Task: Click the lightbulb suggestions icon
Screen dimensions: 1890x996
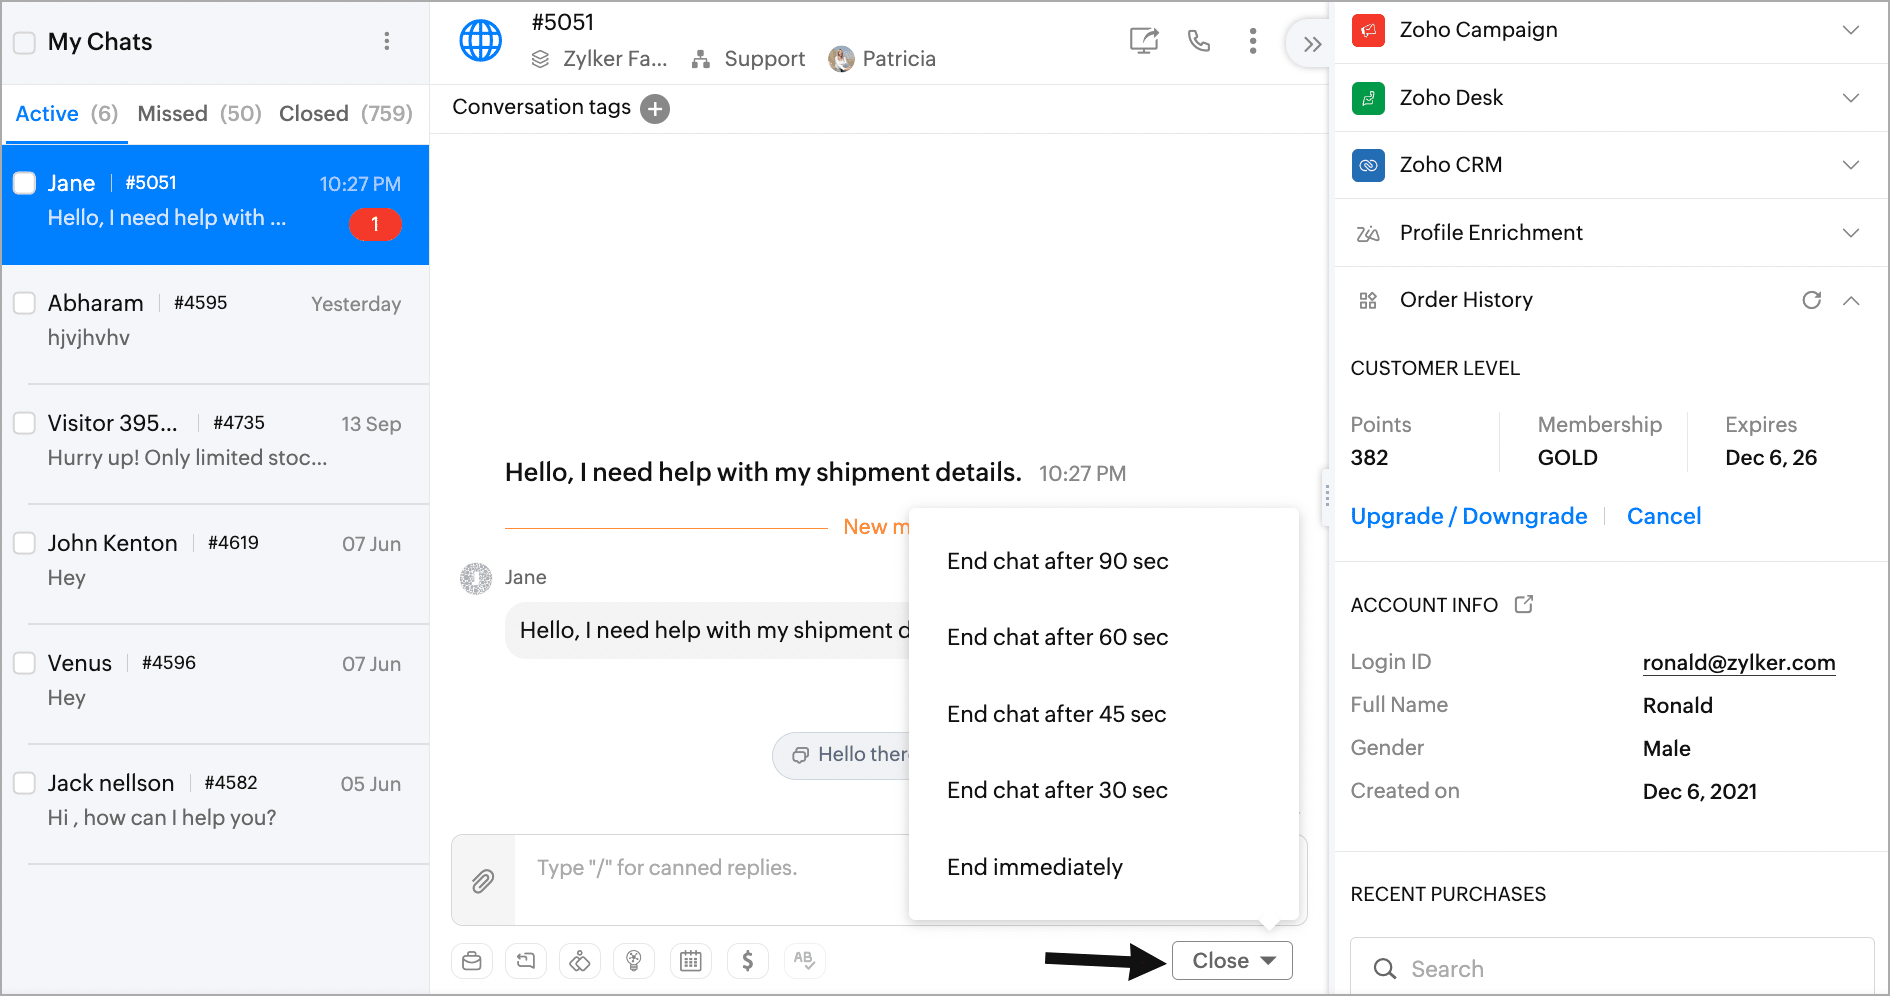Action: pos(634,961)
